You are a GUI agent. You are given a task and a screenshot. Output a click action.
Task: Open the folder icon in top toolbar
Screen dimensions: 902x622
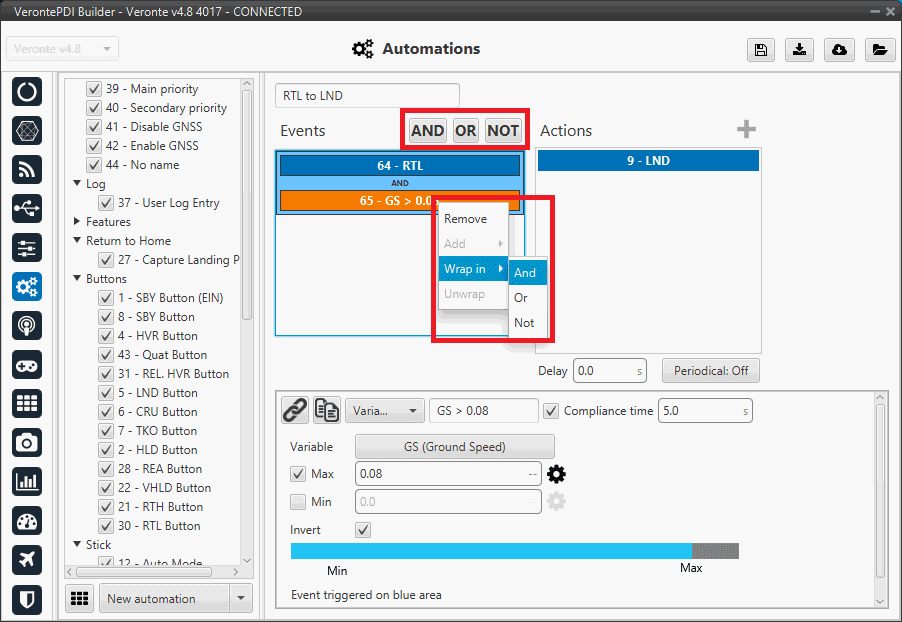pos(878,50)
